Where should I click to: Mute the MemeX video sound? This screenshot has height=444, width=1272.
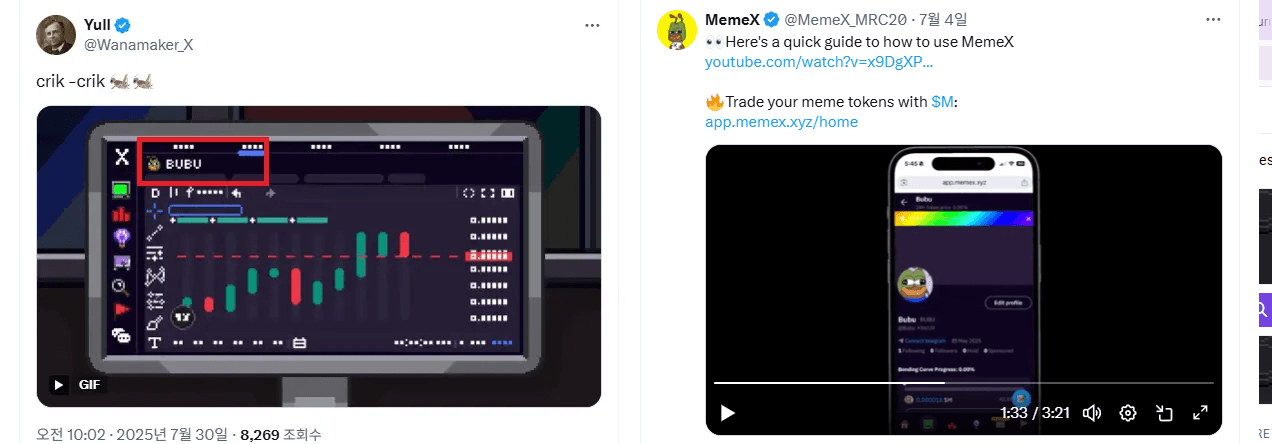pyautogui.click(x=1092, y=412)
